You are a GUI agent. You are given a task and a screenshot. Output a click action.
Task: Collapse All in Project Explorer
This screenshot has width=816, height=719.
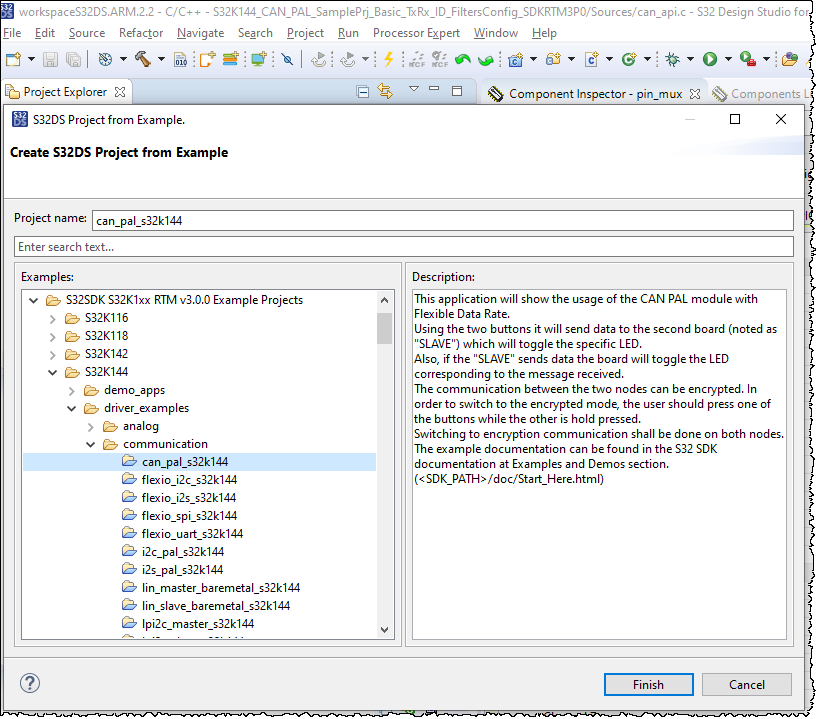[x=363, y=92]
